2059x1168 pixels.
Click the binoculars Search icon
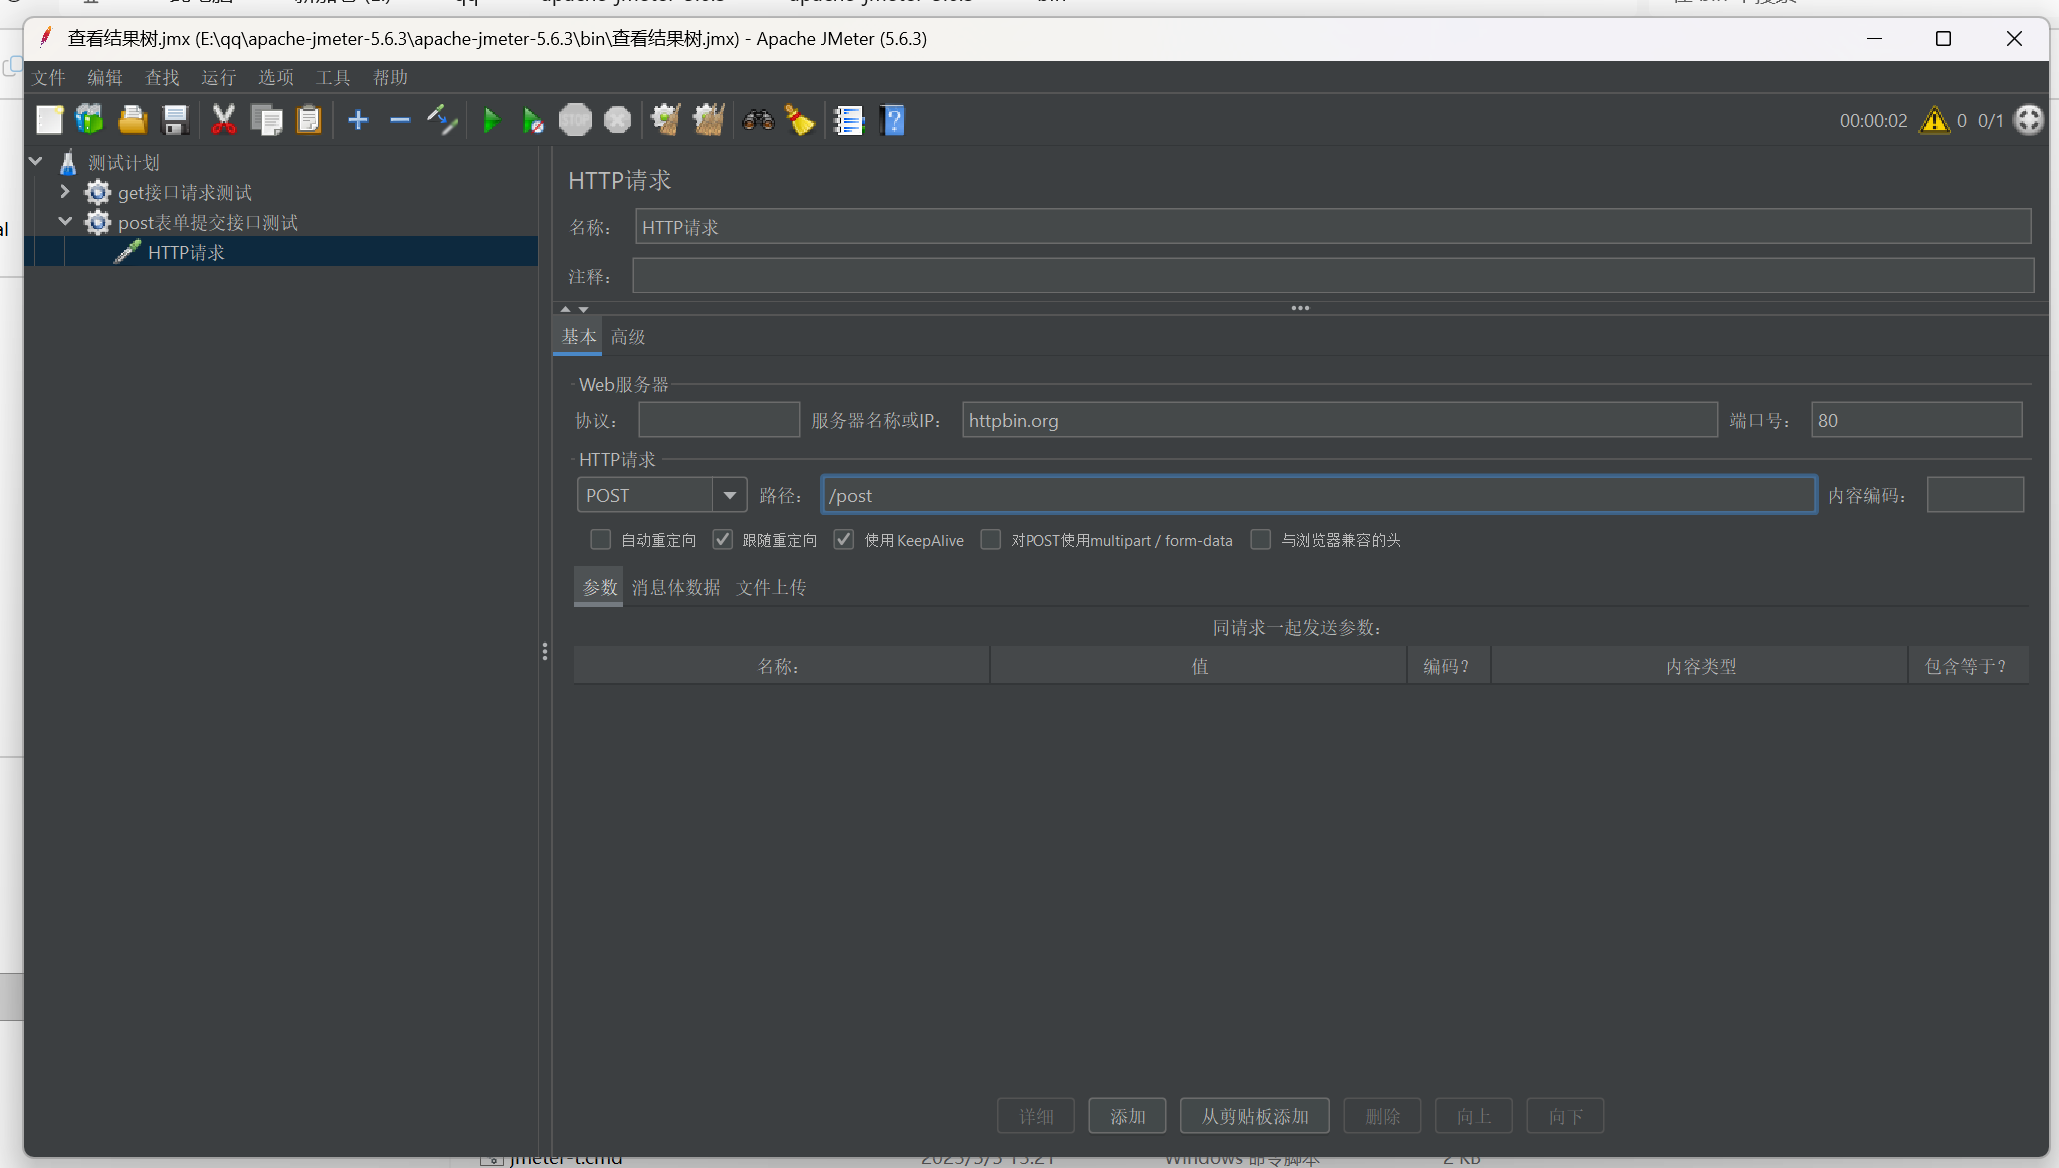(x=758, y=121)
